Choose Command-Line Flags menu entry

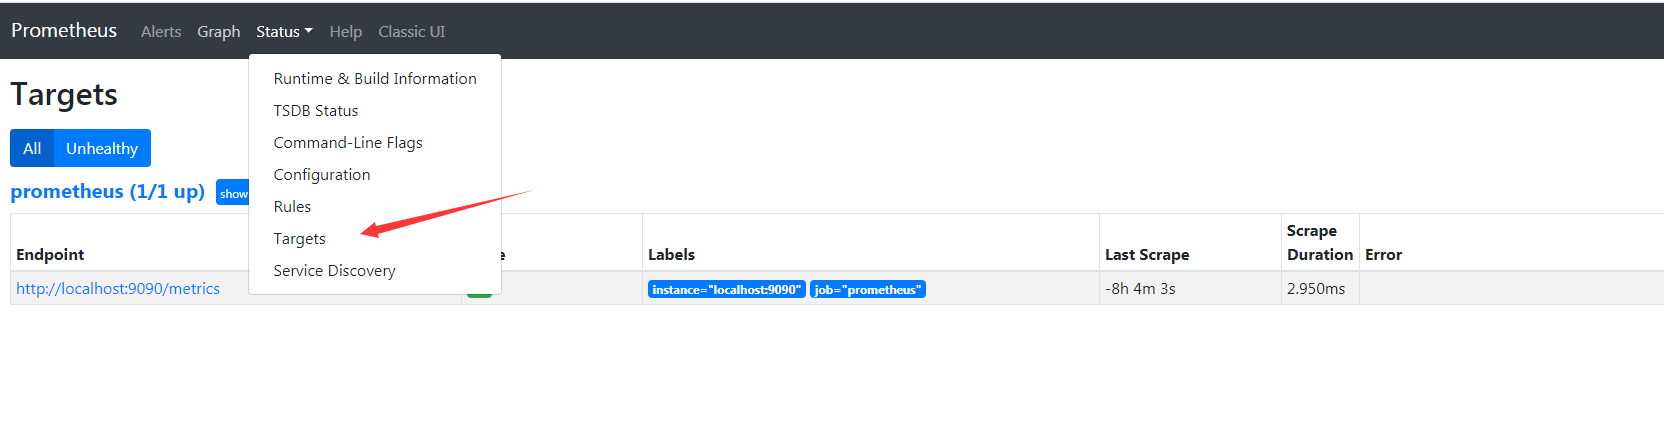[348, 142]
